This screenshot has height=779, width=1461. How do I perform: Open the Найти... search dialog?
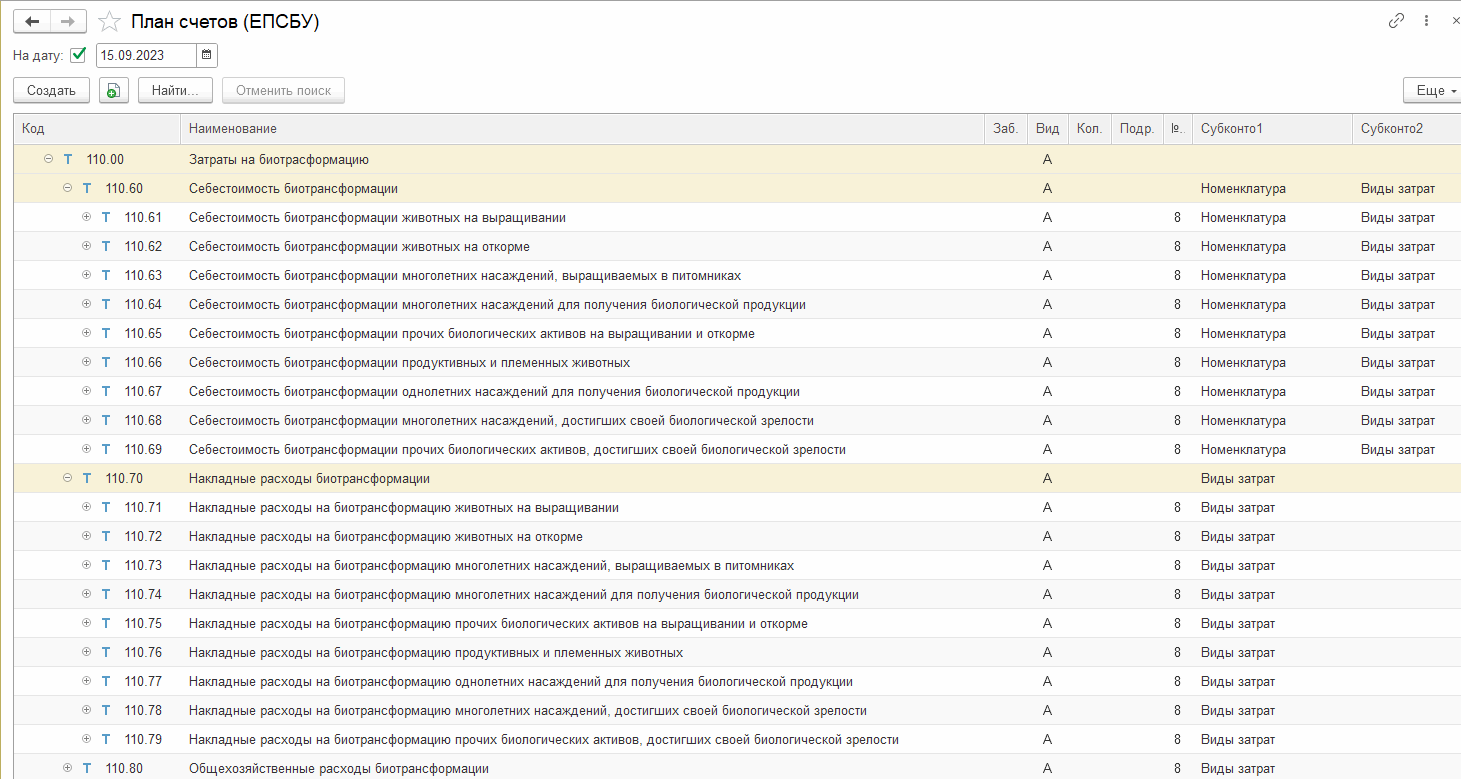(x=175, y=90)
